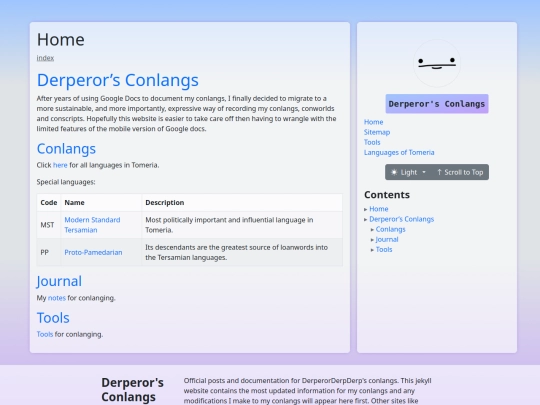
Task: Click footer Derperor's Conlangs title
Action: 133,390
